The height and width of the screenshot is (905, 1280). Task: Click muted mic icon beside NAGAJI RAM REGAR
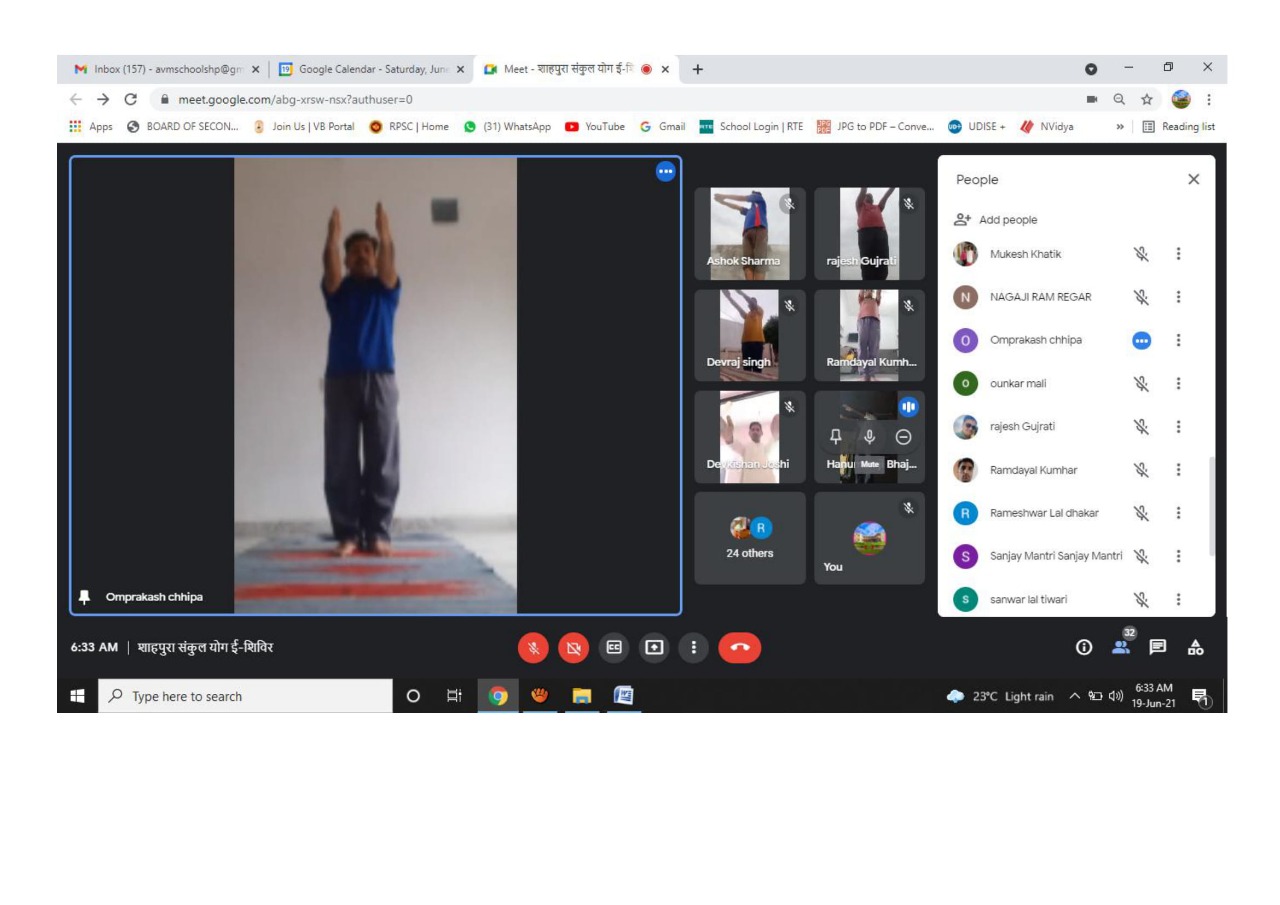[1141, 297]
